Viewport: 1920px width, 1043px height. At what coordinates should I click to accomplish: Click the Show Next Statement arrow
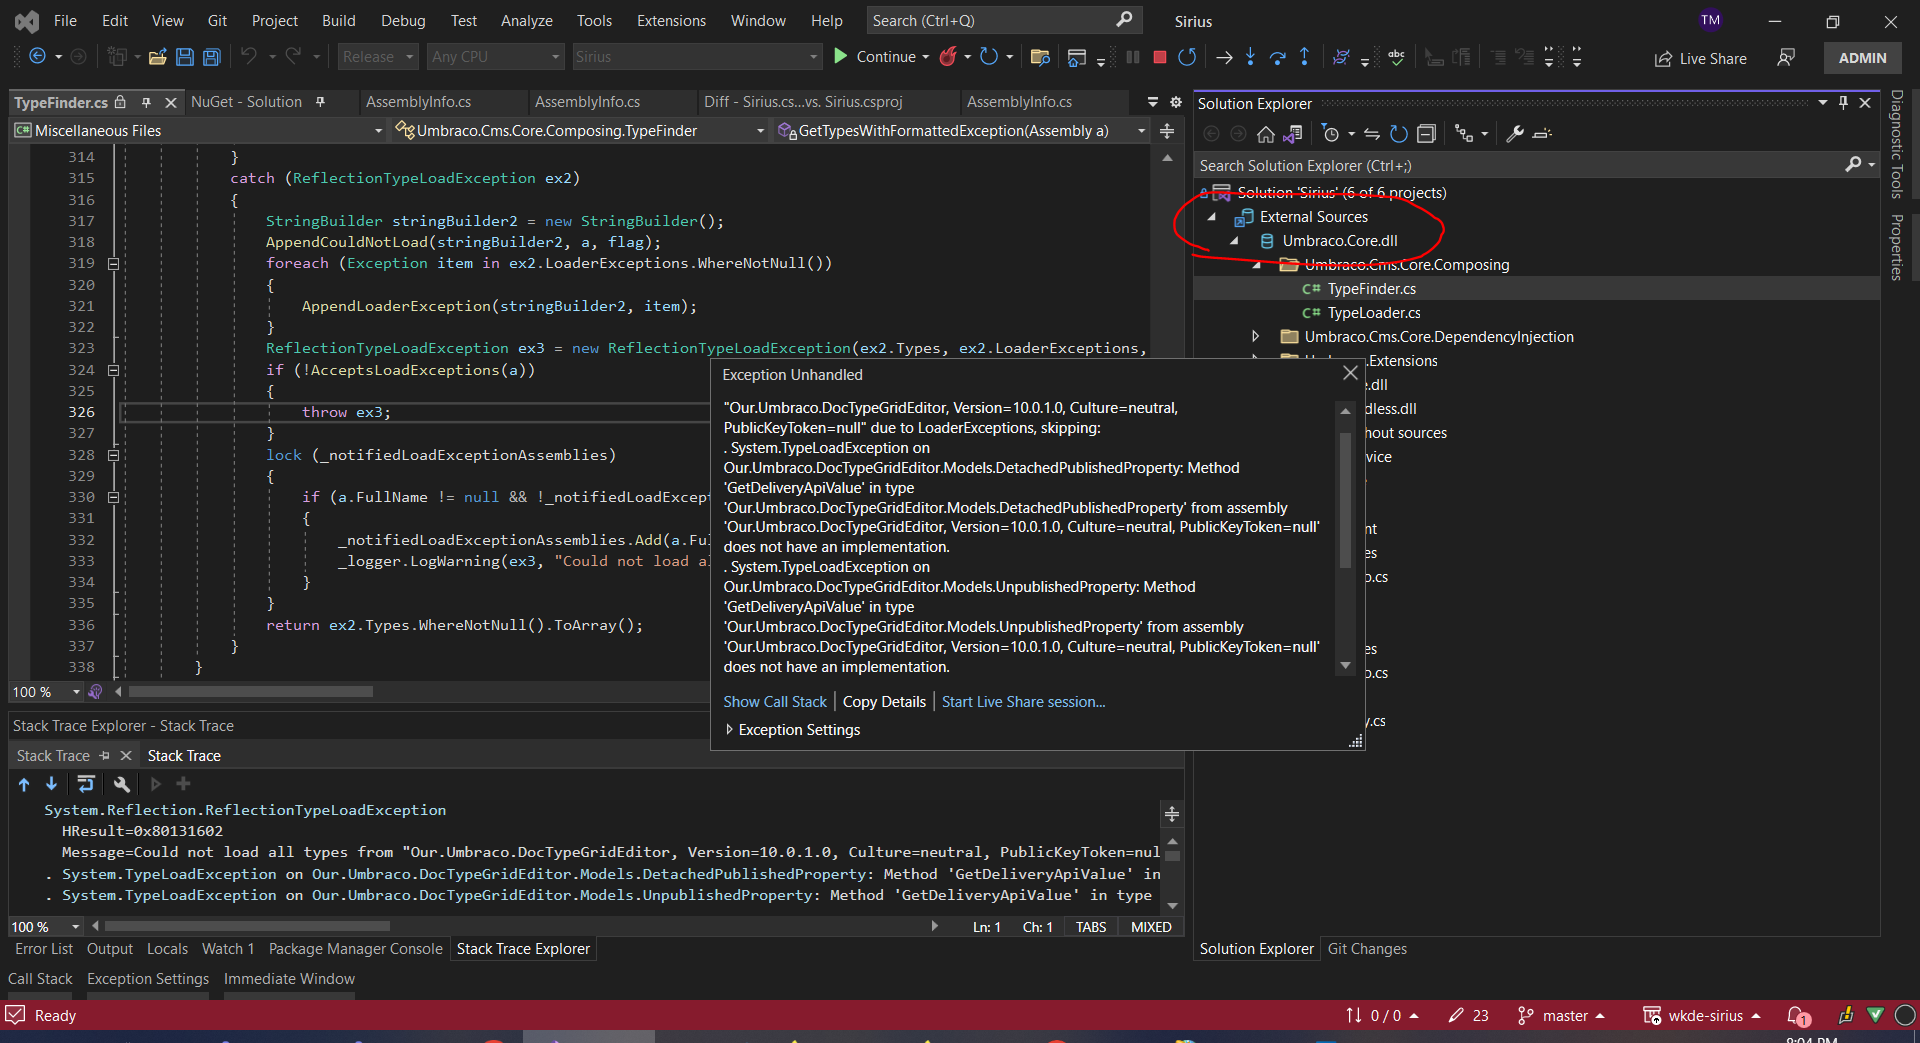click(1224, 57)
